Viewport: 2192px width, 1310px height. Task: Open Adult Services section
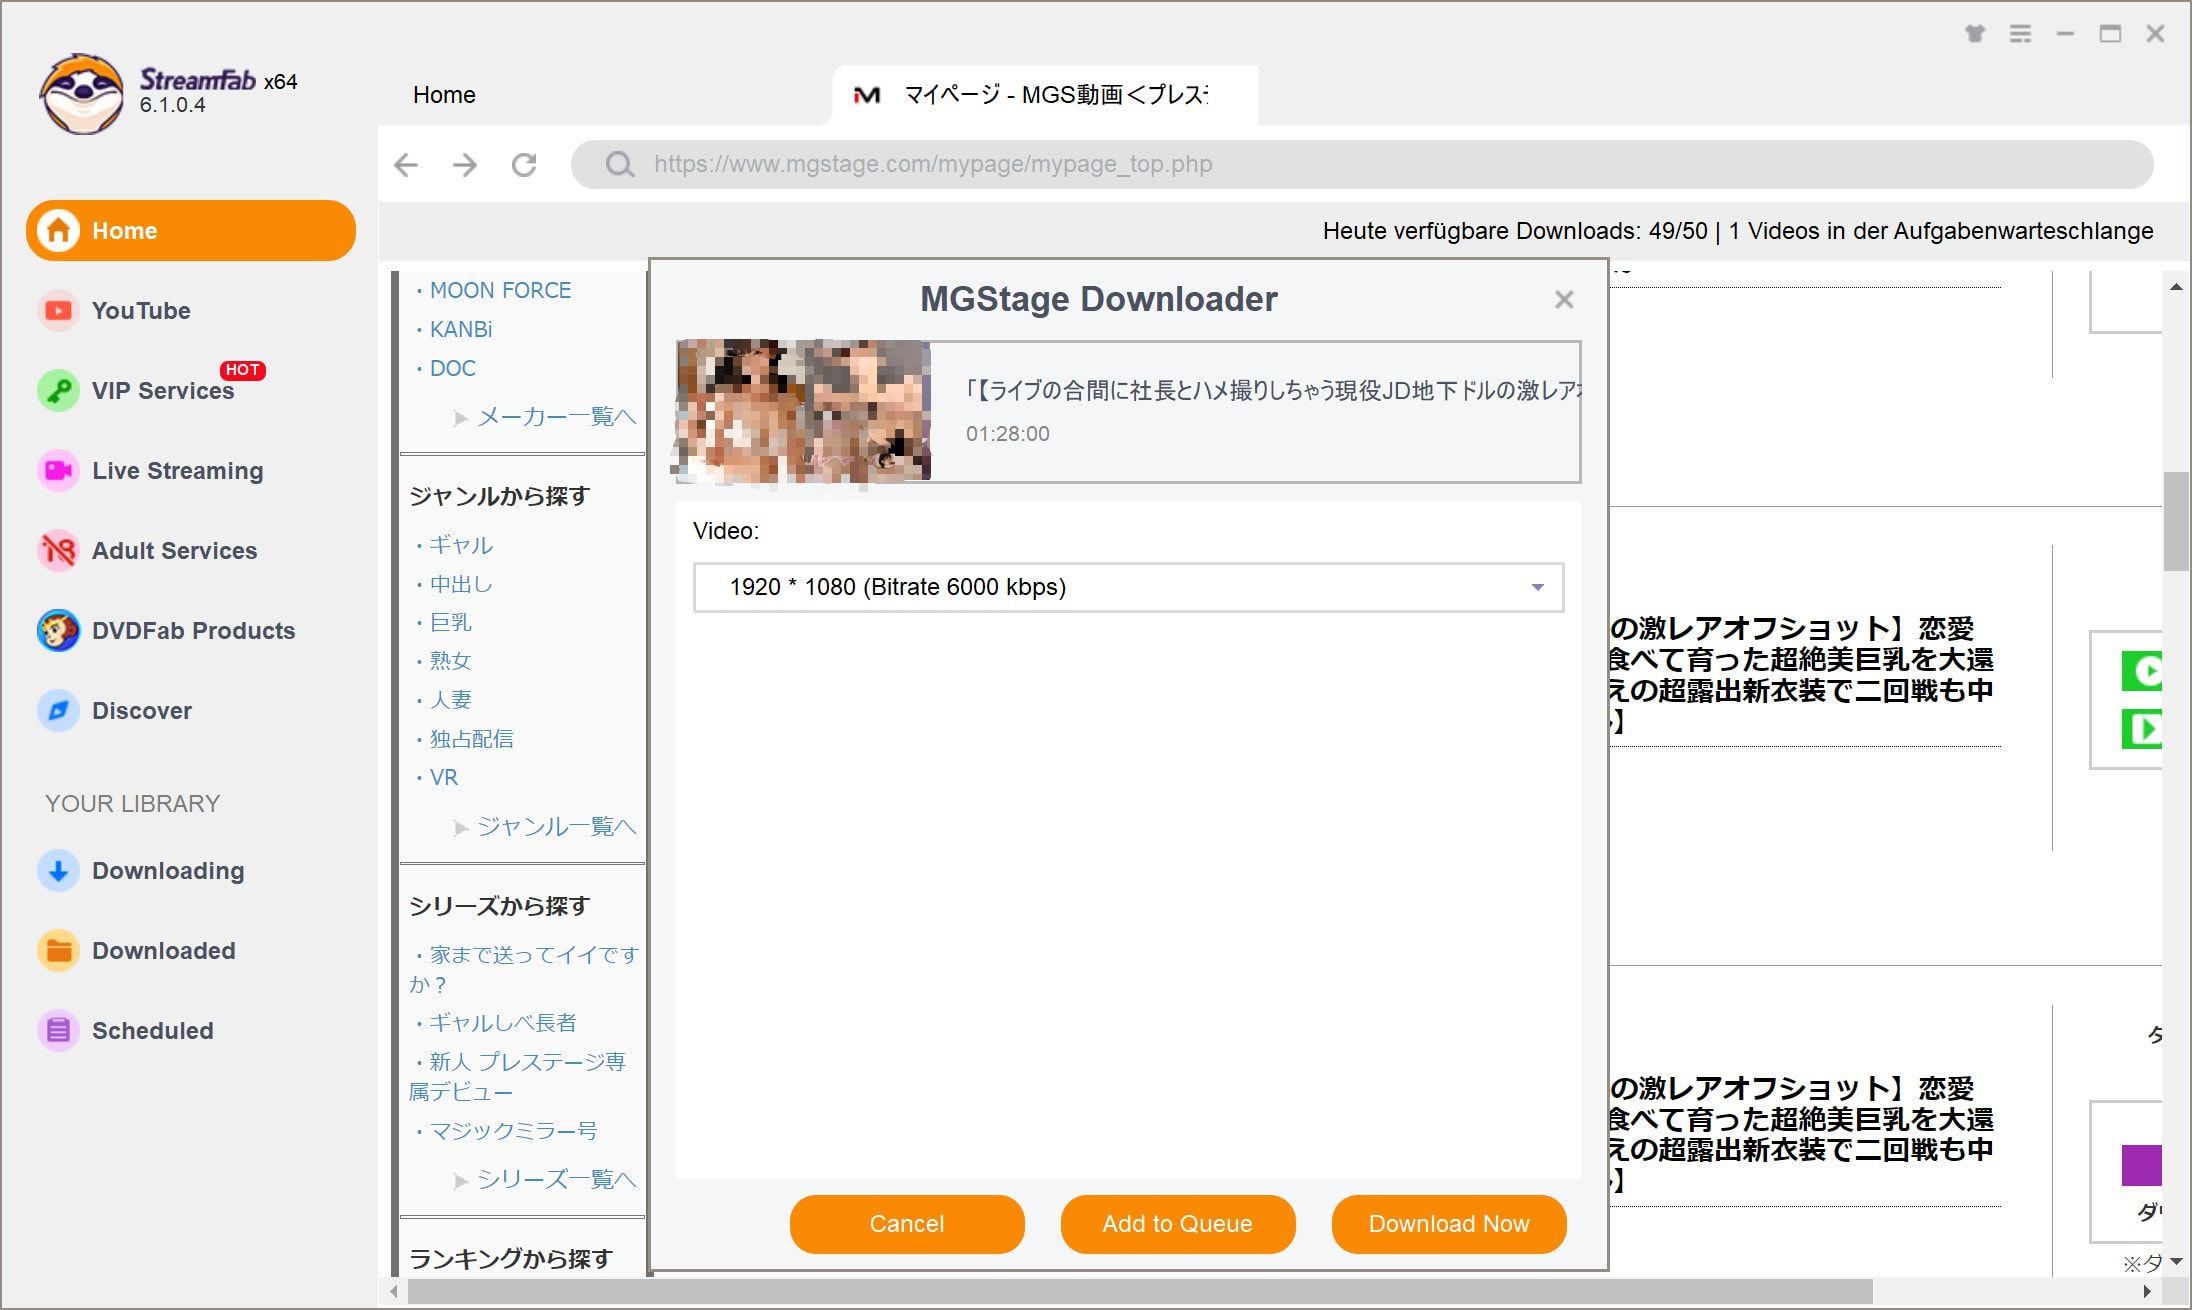pyautogui.click(x=175, y=551)
